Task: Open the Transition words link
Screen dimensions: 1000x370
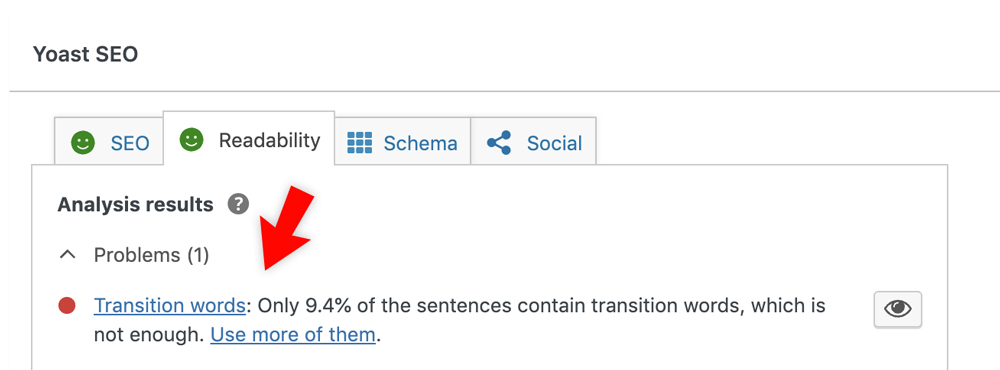Action: tap(170, 306)
